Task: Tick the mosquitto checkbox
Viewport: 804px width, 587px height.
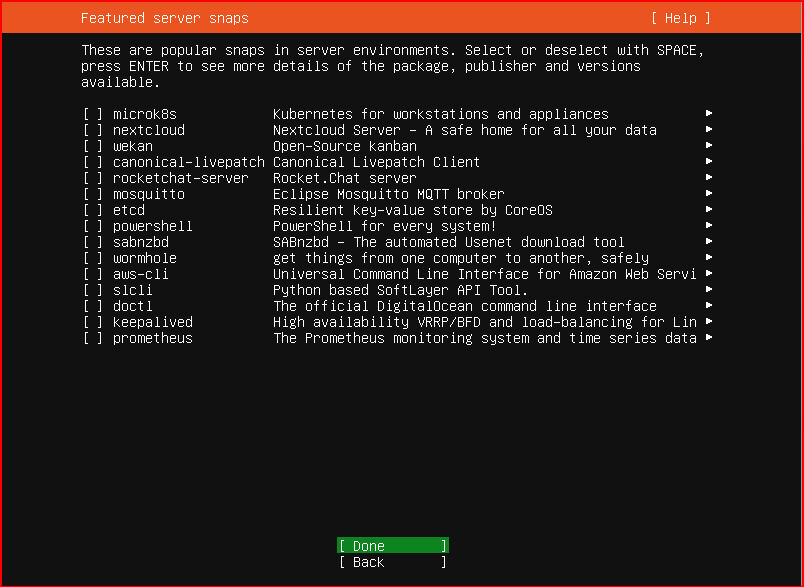Action: (93, 194)
